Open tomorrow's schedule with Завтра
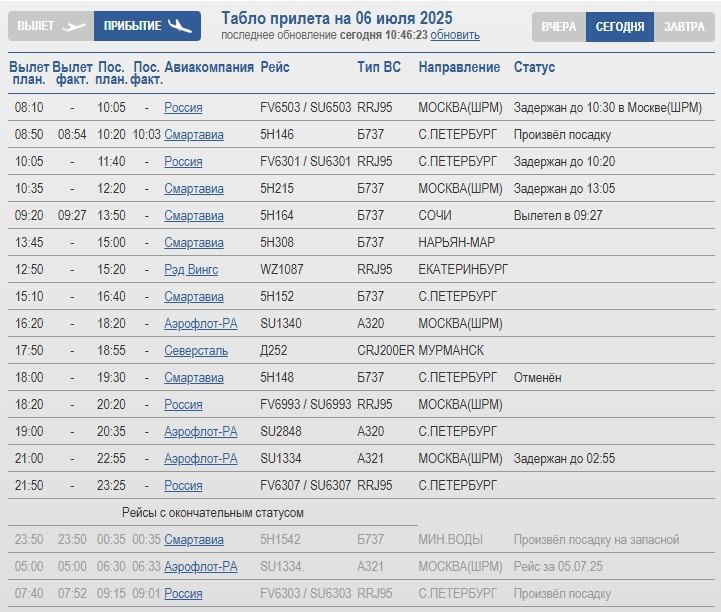Image resolution: width=721 pixels, height=612 pixels. click(x=684, y=27)
